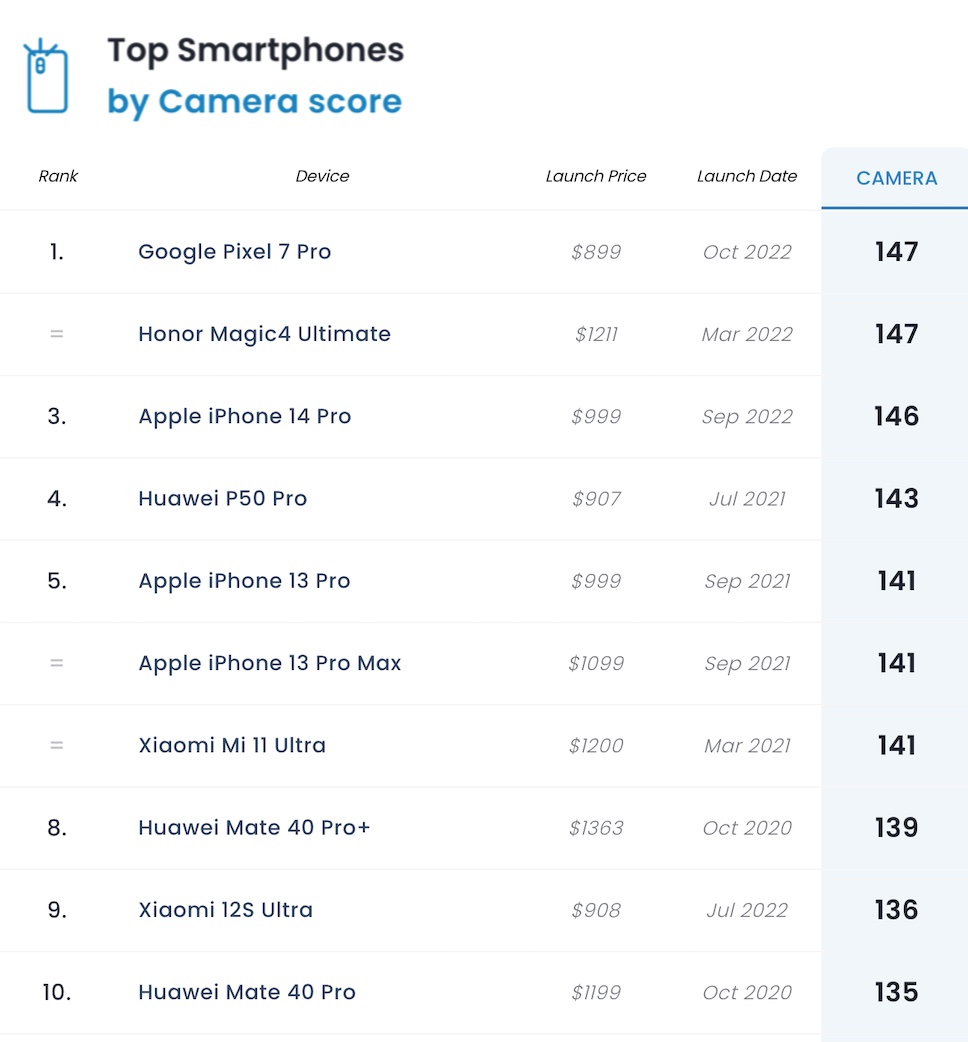Open the Xiaomi Mi 11 Ultra link
968x1042 pixels.
[231, 745]
